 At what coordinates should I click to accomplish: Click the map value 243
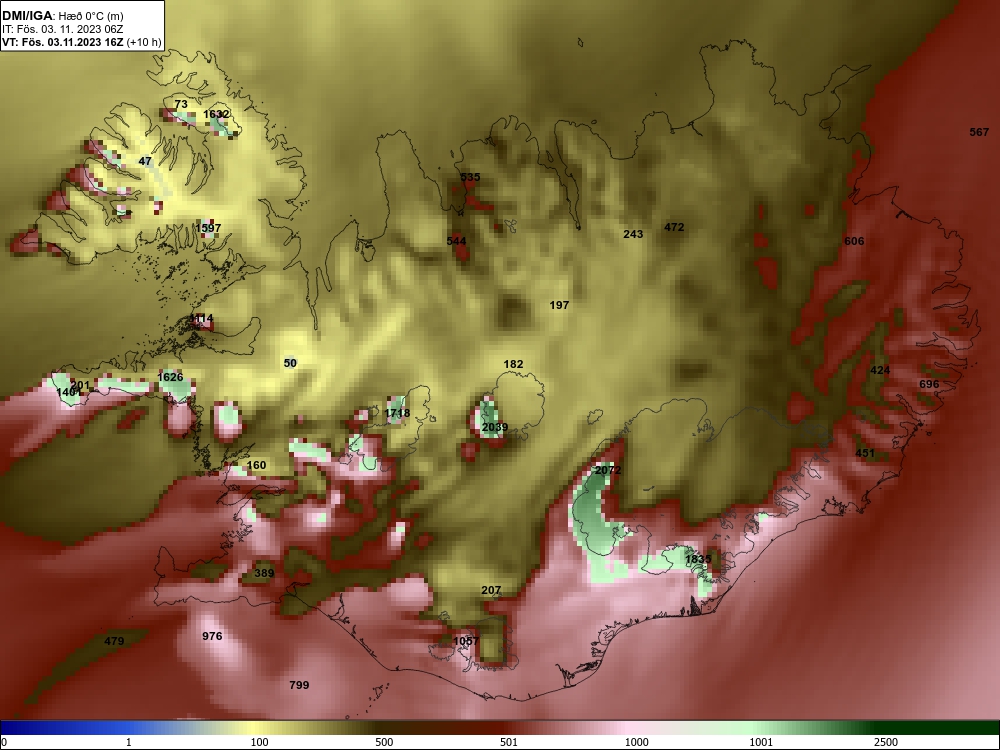(633, 235)
